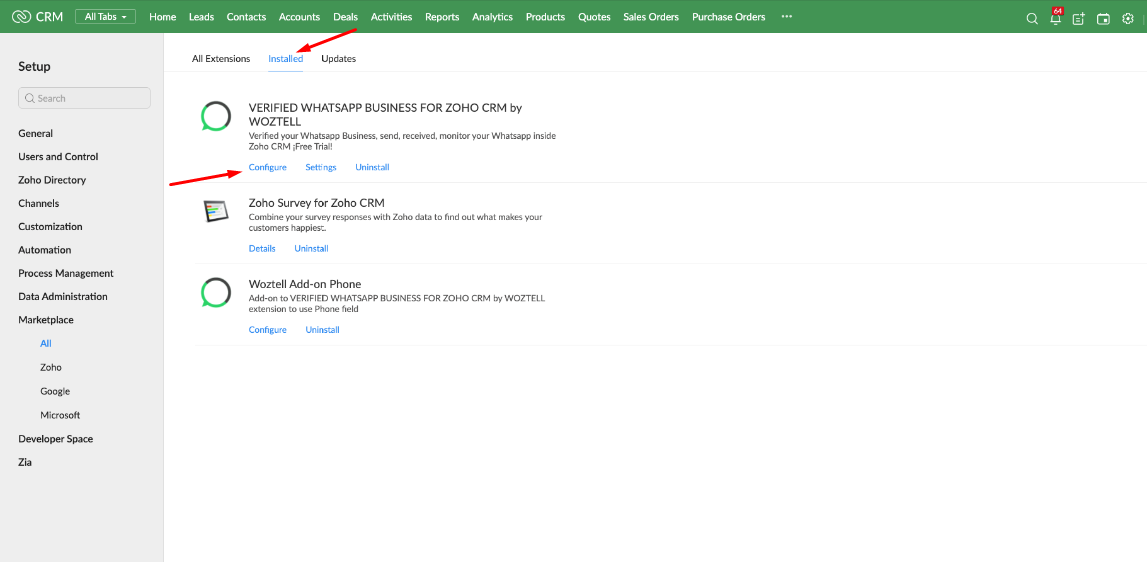Open the Reports module
1147x562 pixels.
tap(443, 17)
